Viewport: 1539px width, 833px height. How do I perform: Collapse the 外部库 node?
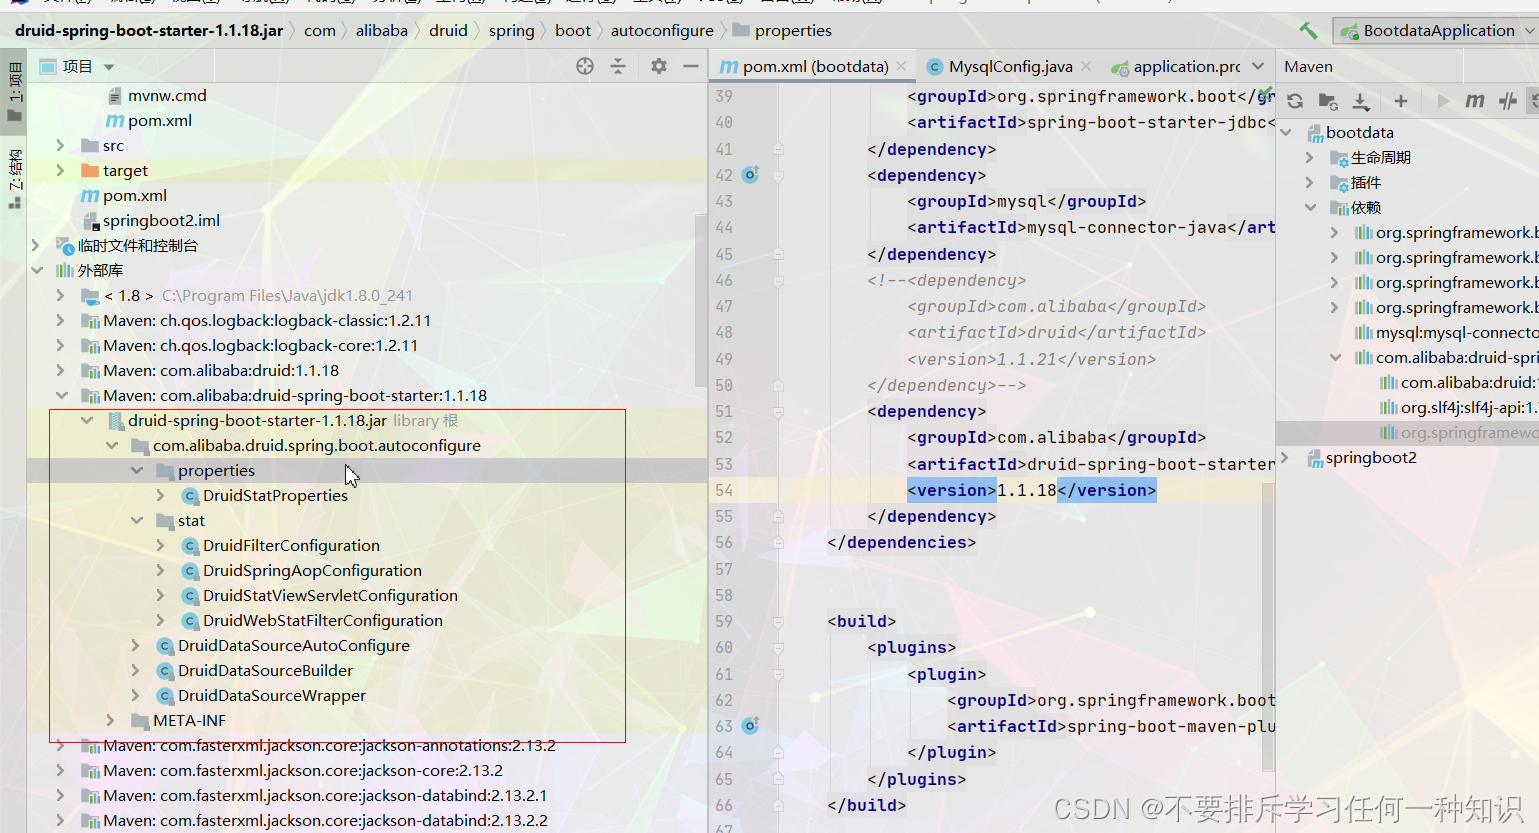point(37,270)
